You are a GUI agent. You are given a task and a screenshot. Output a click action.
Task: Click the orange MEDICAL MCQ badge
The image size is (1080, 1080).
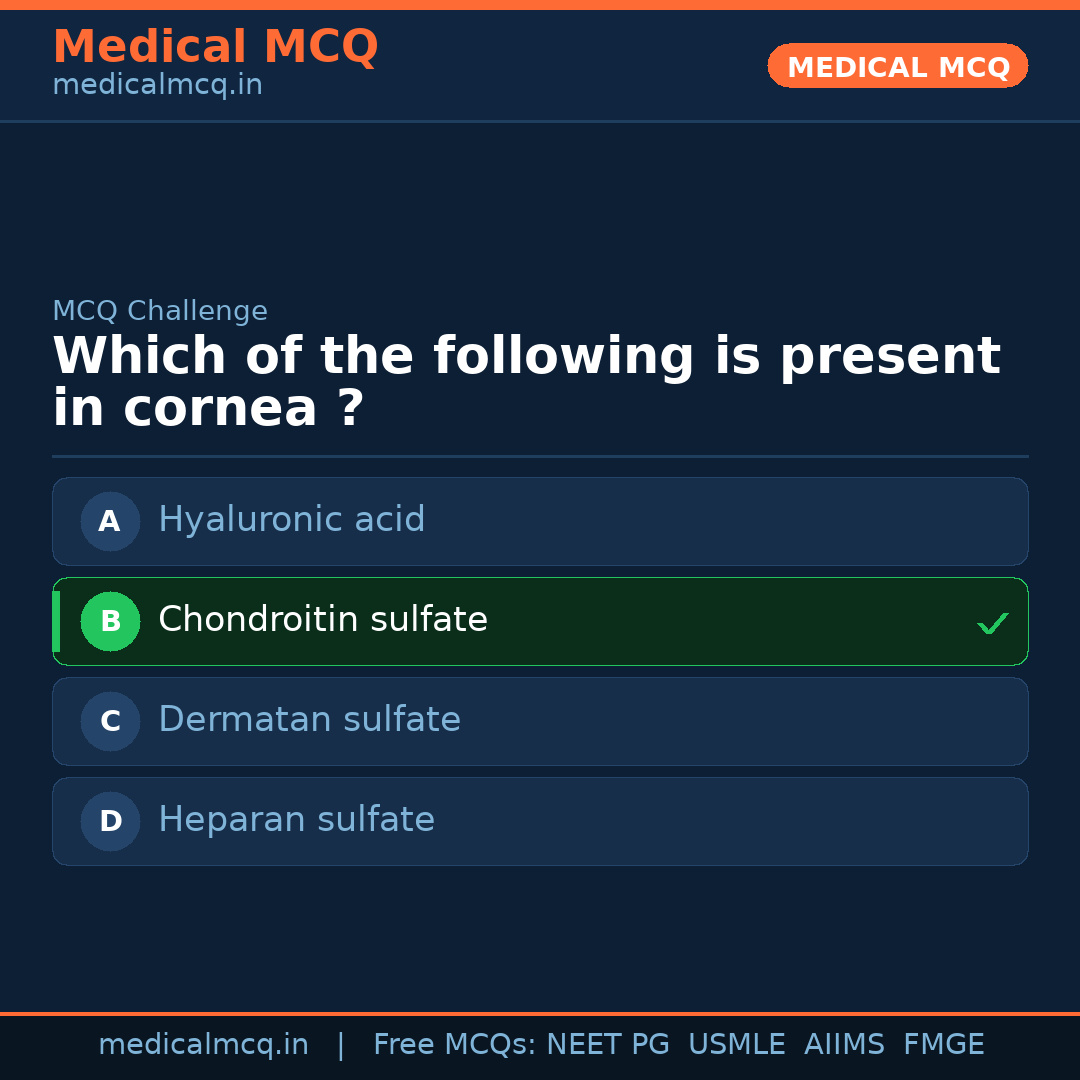pos(897,66)
